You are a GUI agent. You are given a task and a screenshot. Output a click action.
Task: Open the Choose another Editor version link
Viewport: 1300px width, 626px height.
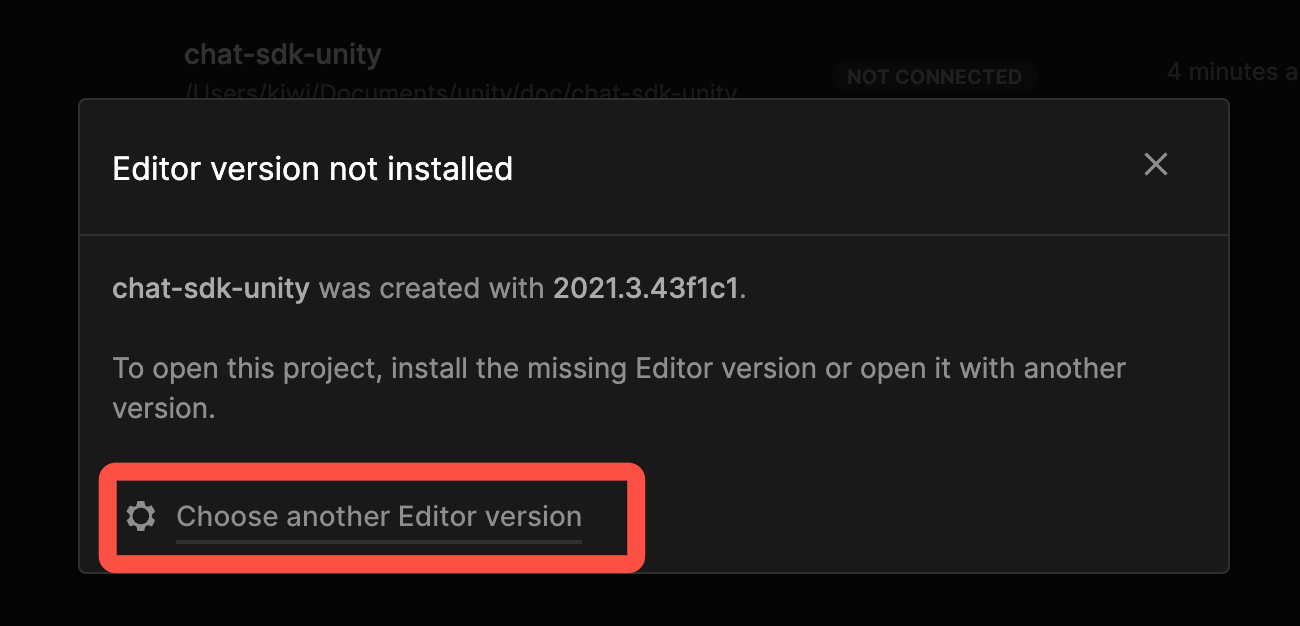(x=378, y=516)
